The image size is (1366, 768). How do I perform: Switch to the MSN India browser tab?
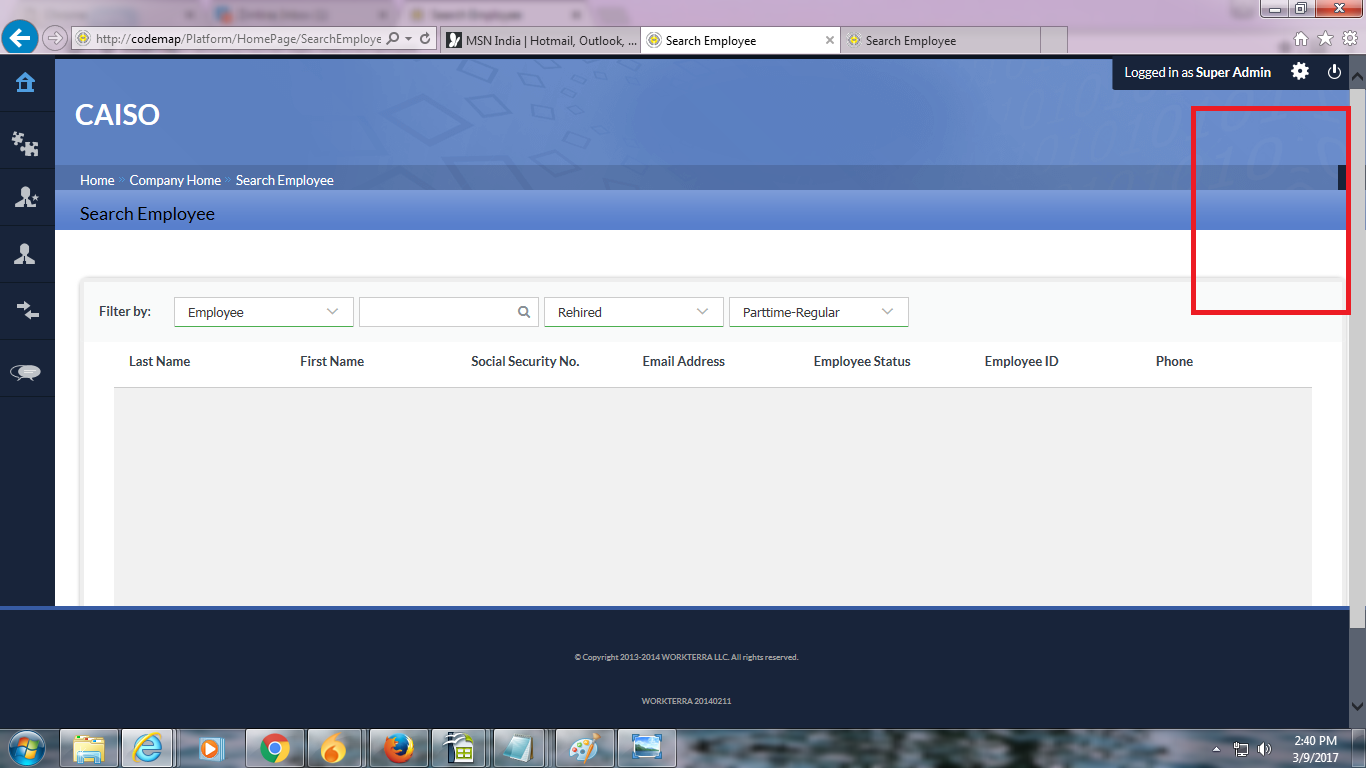point(540,41)
